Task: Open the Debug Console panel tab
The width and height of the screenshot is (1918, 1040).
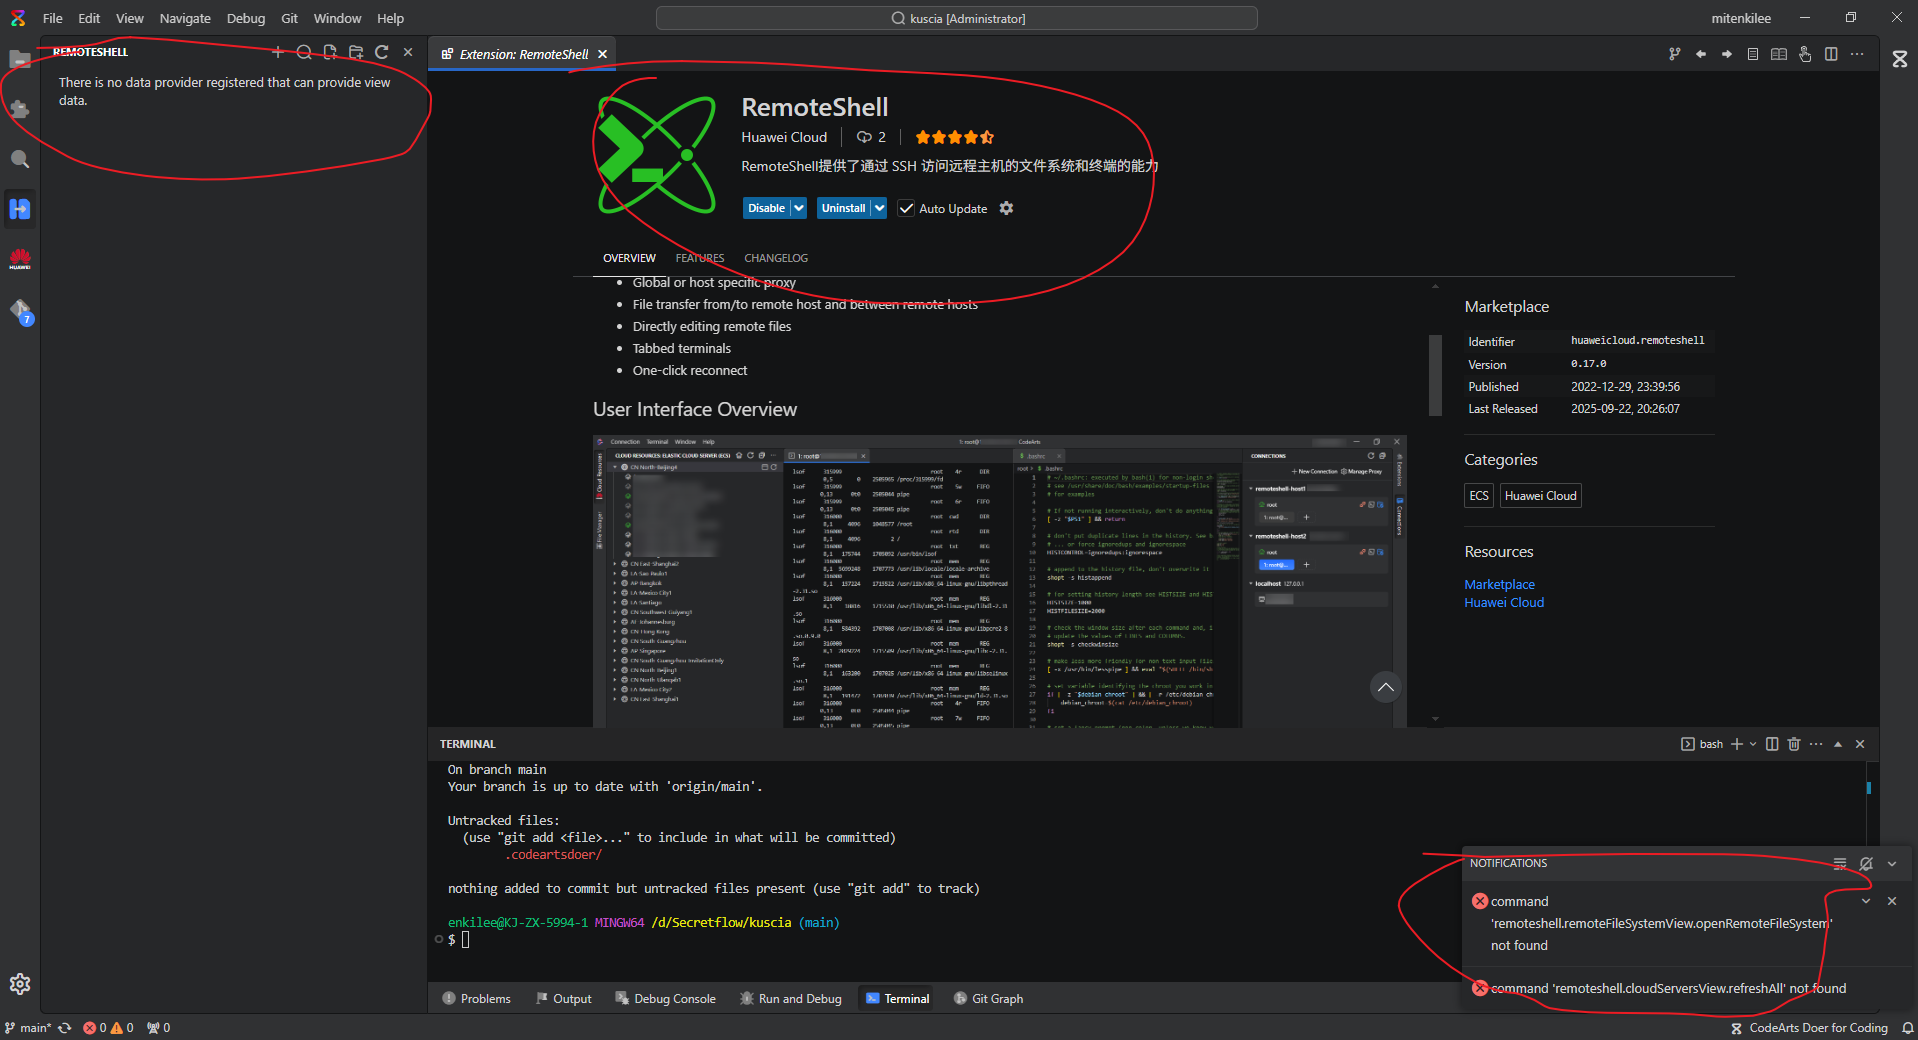Action: (665, 998)
